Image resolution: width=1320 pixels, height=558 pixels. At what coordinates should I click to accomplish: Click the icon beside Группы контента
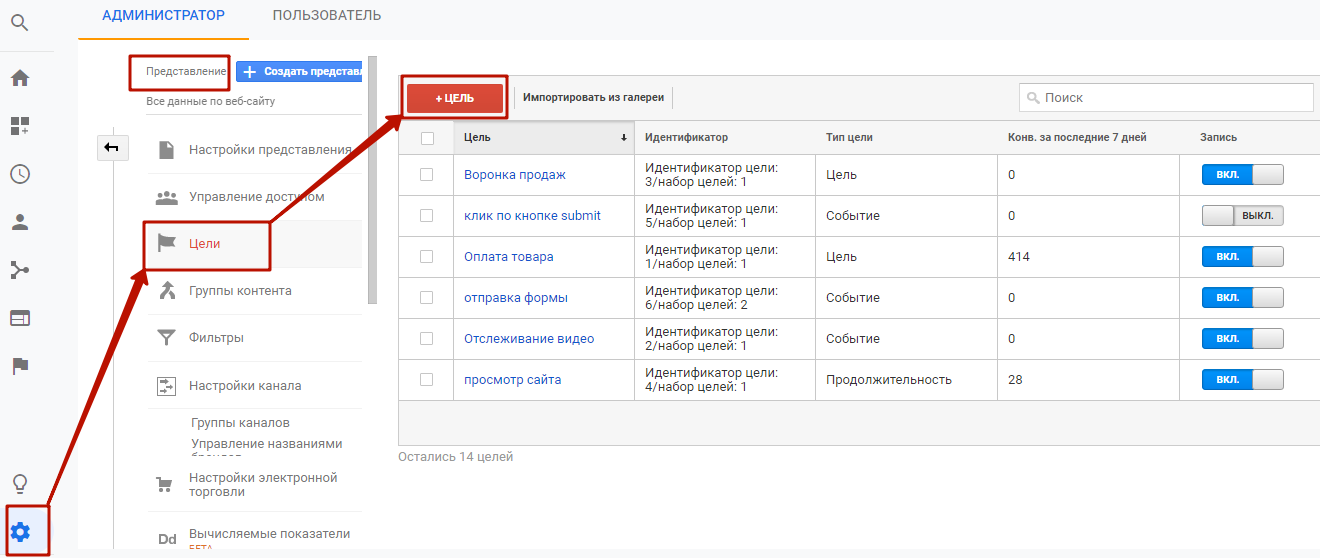pyautogui.click(x=167, y=291)
